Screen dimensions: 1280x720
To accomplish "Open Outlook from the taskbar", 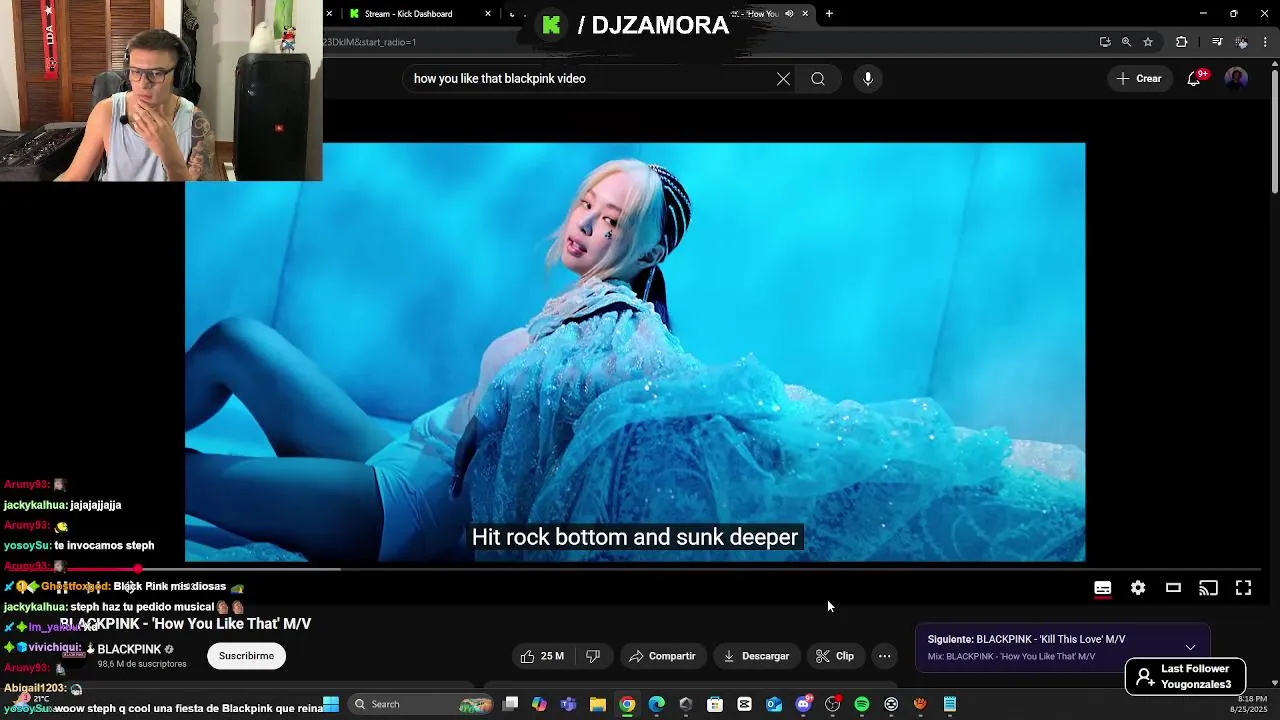I will (774, 704).
